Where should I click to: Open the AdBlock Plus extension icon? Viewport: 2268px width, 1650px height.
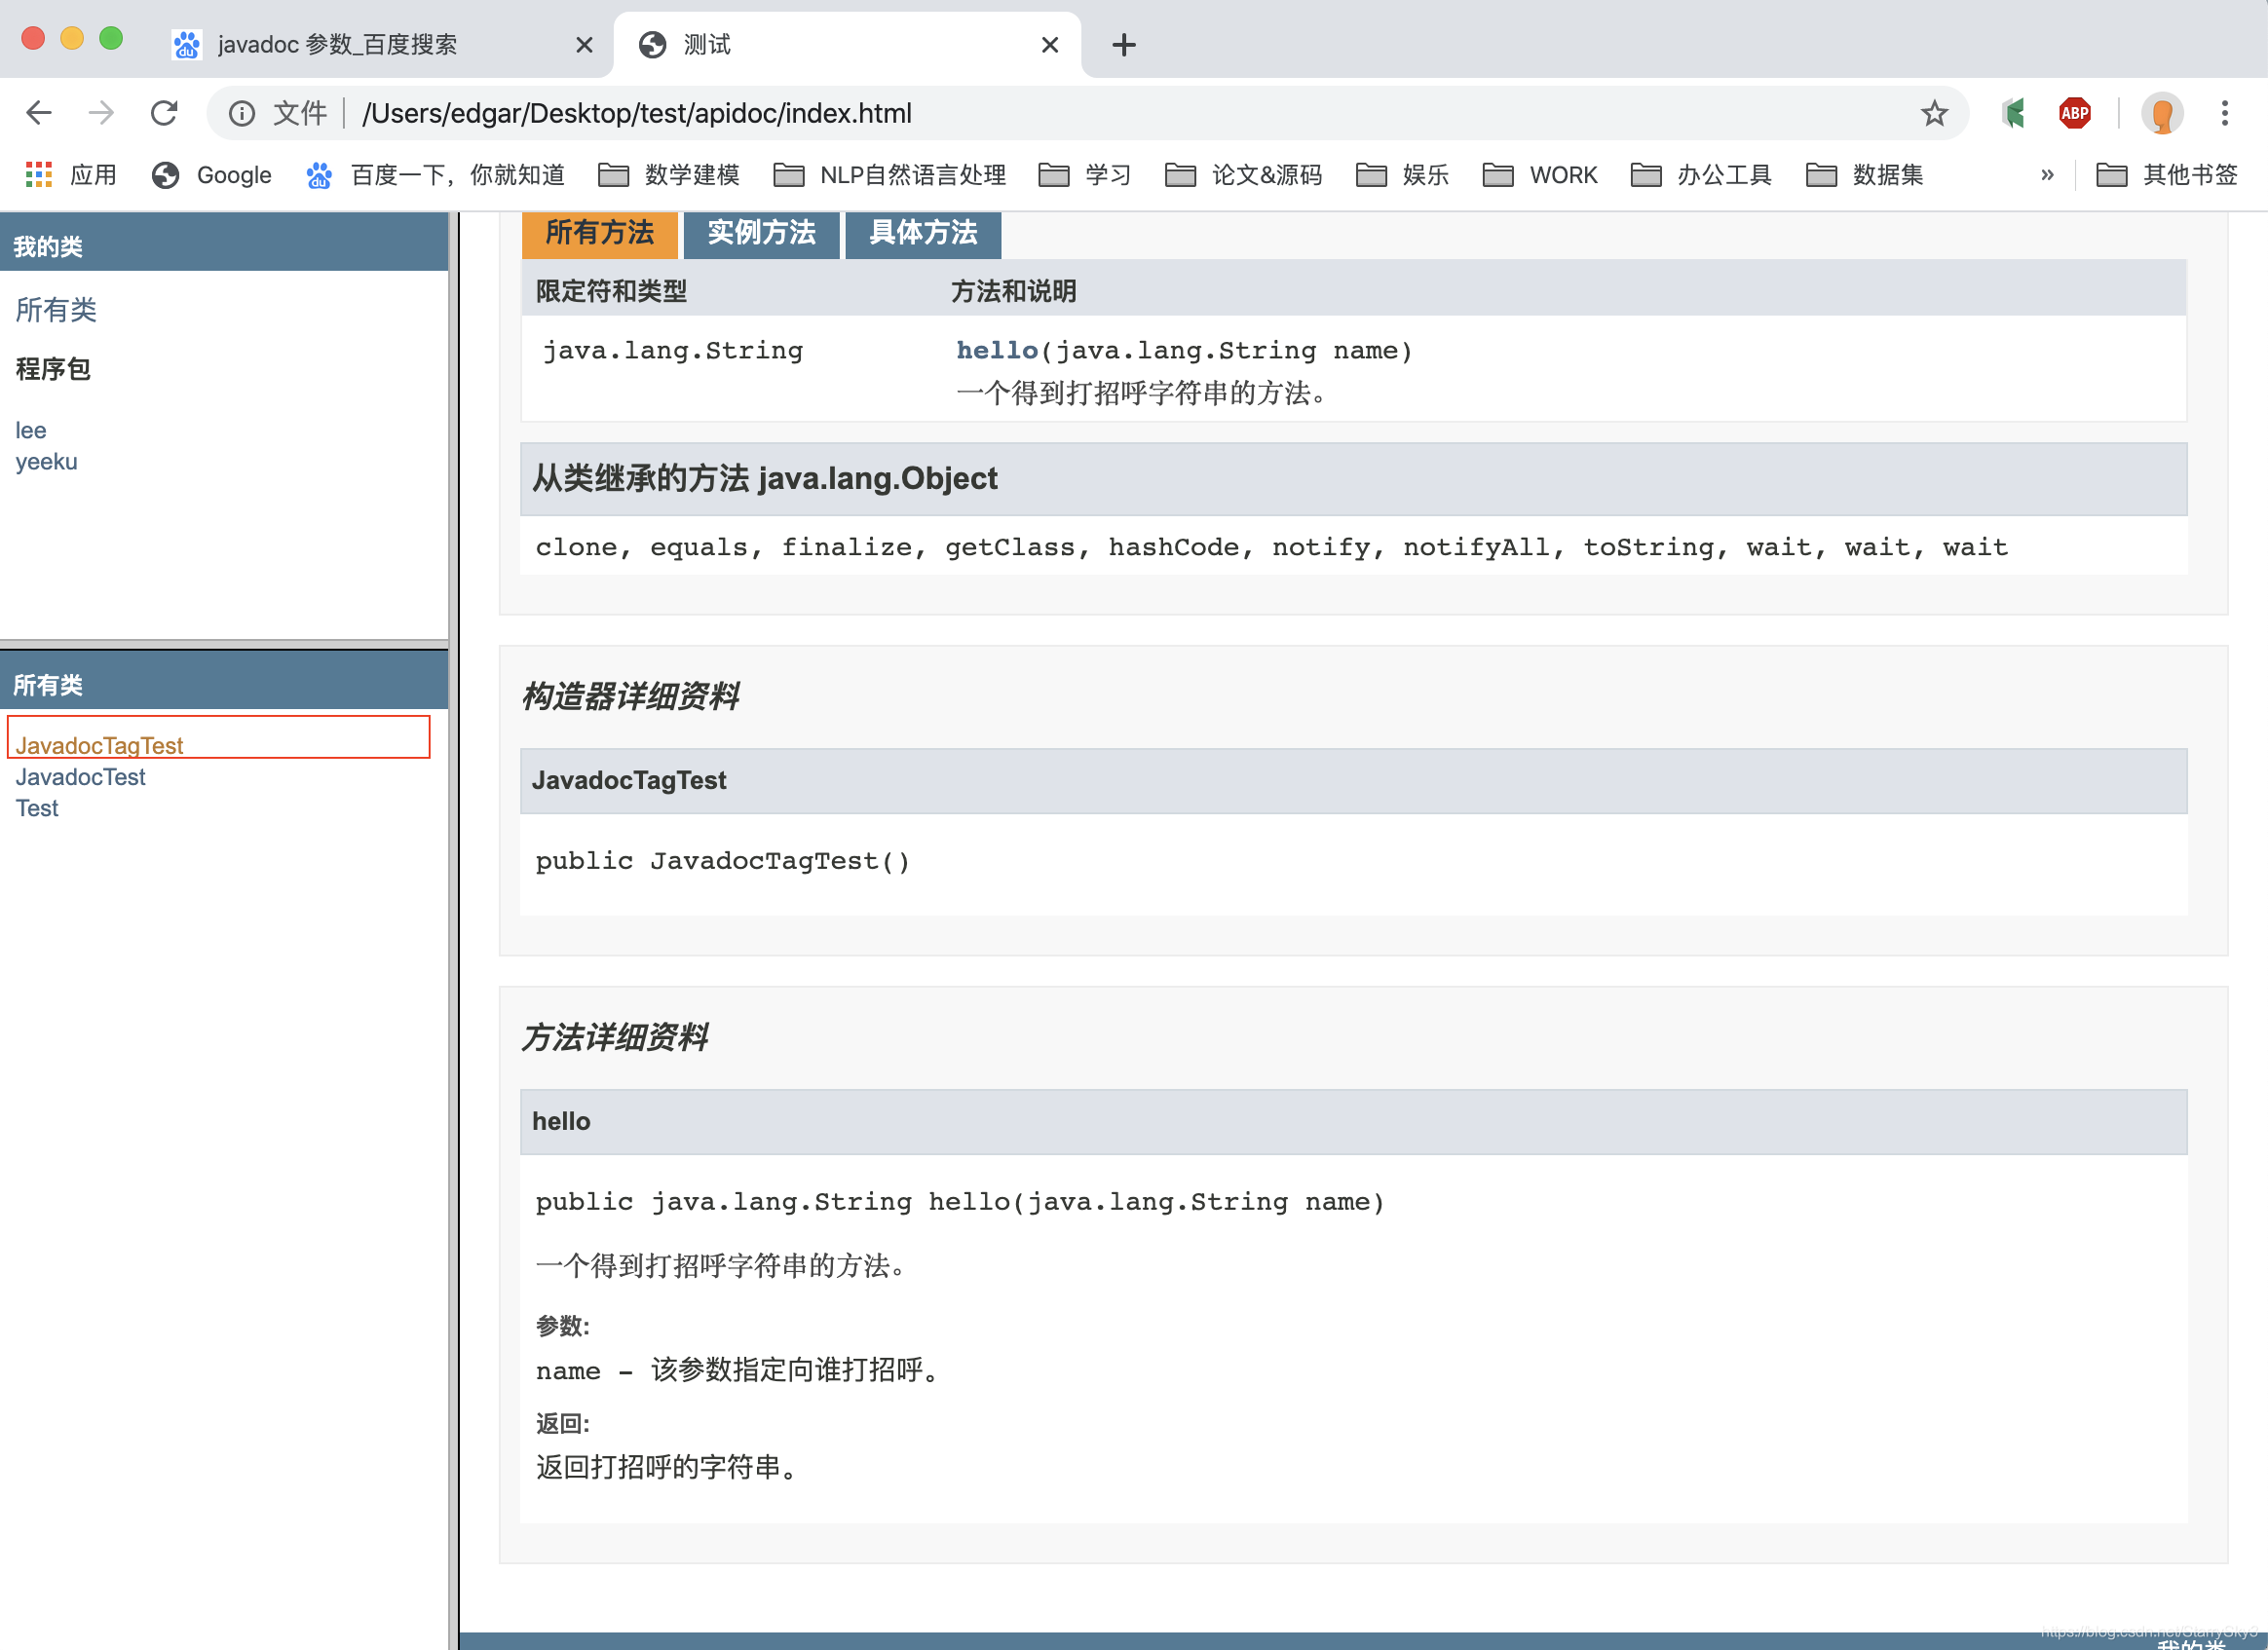2074,113
